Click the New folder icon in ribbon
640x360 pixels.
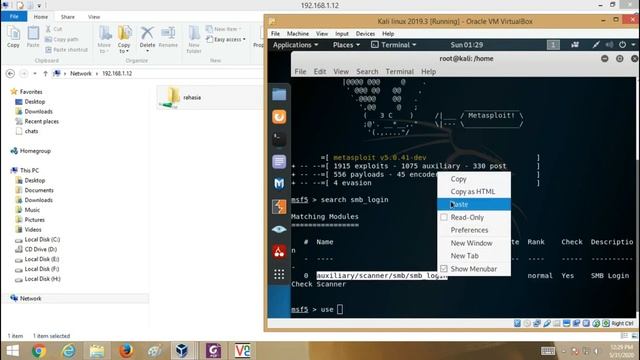click(x=194, y=39)
